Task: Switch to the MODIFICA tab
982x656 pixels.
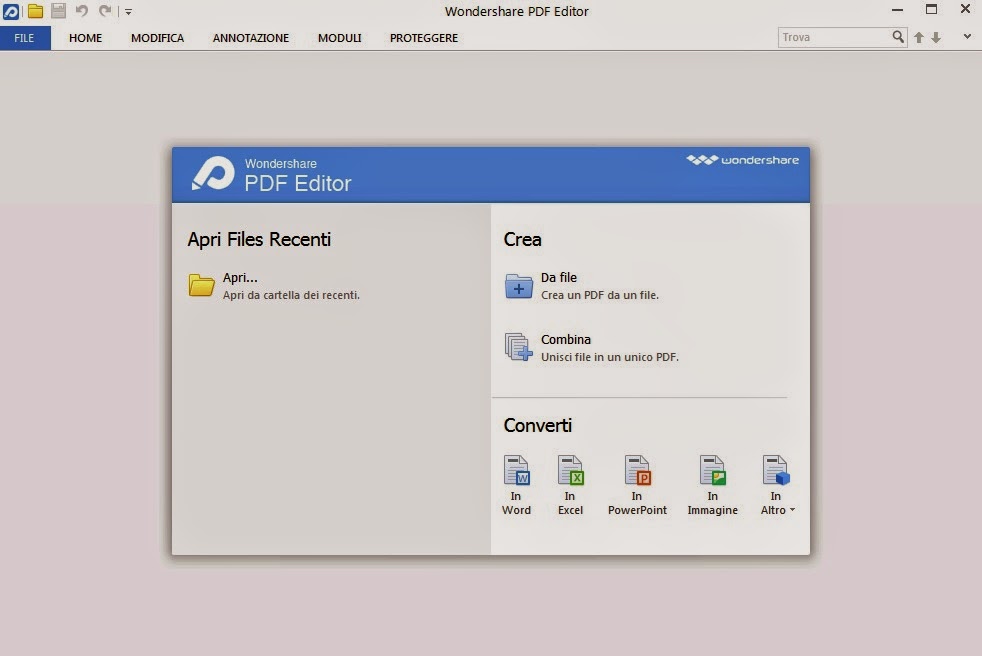Action: tap(157, 38)
